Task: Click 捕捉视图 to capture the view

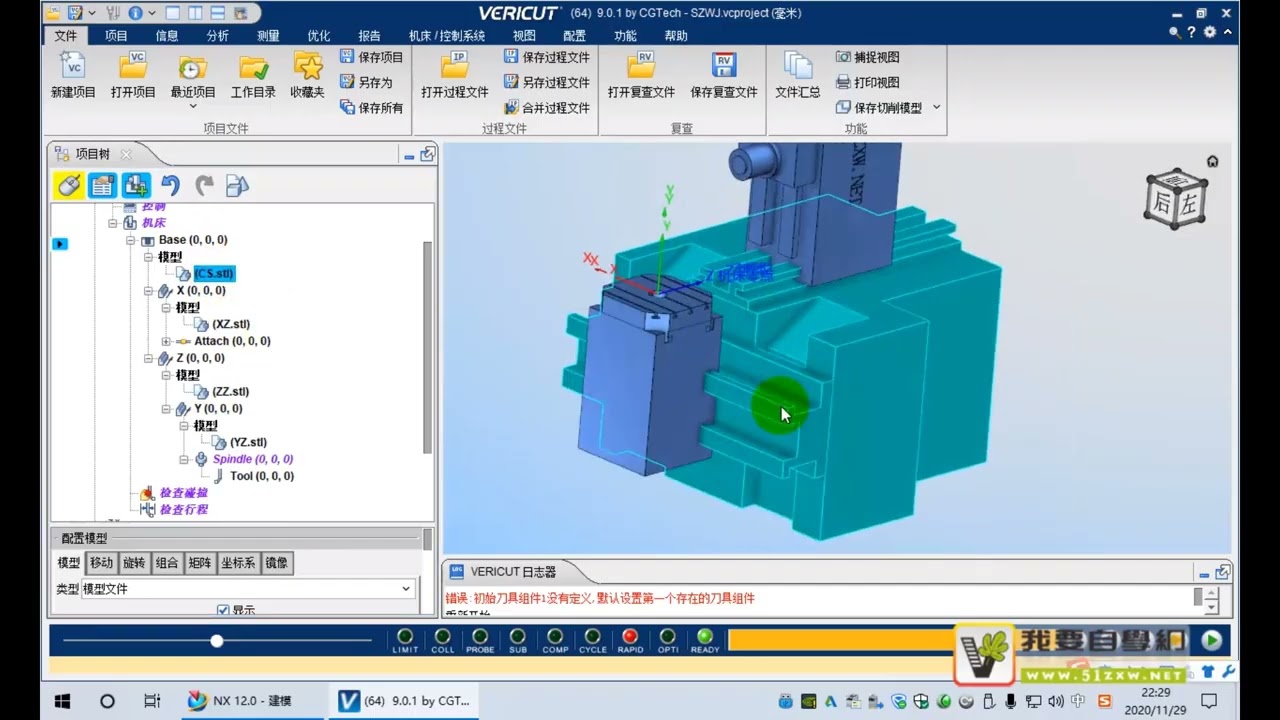Action: 867,57
